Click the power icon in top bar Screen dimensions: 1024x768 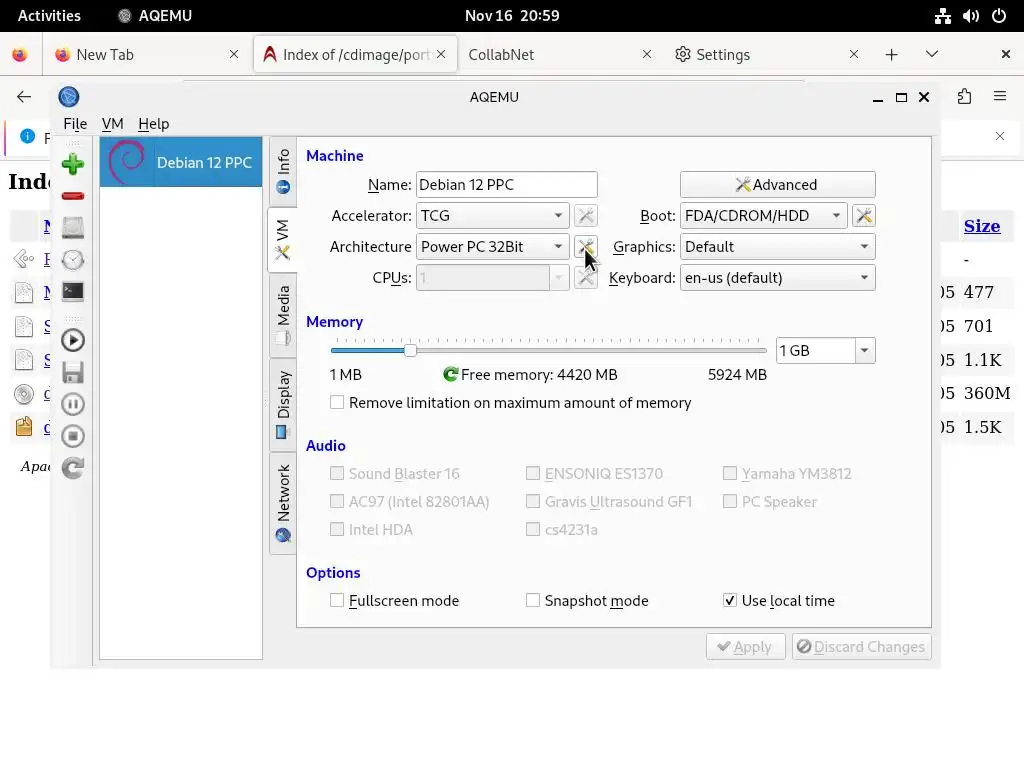[999, 16]
